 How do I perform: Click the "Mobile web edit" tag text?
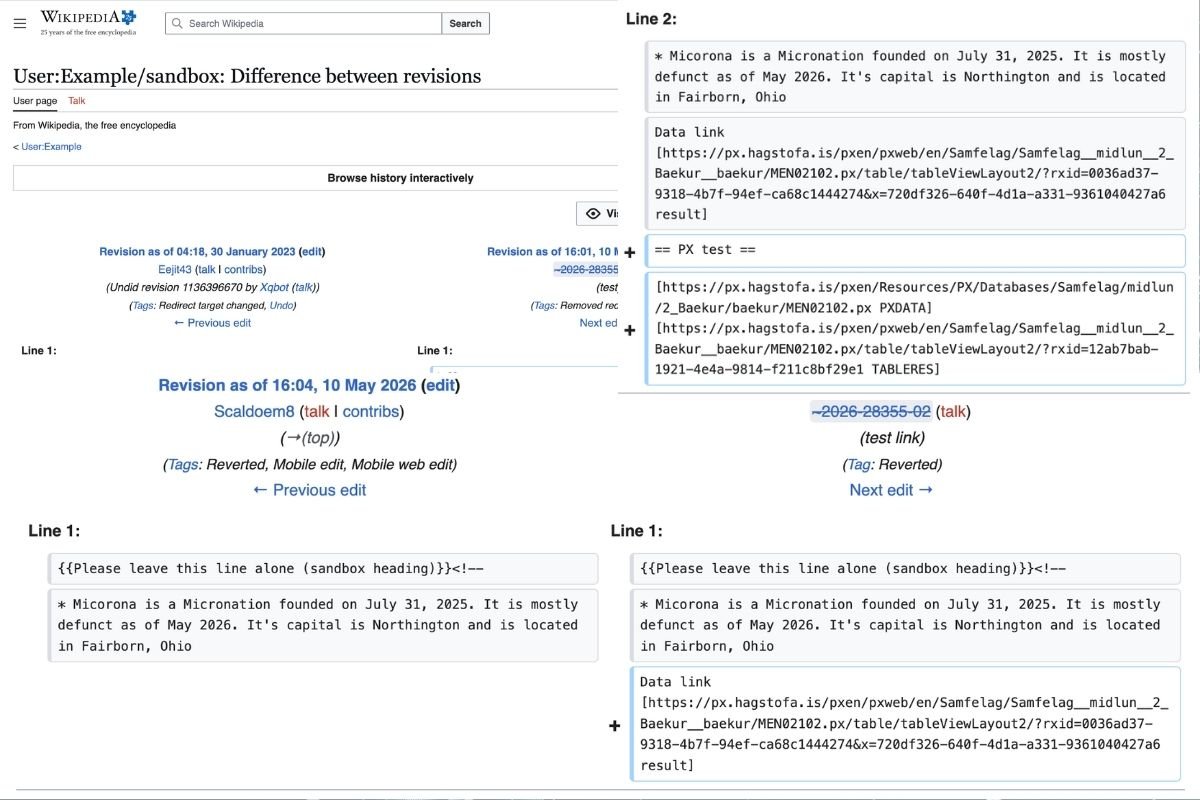(x=402, y=464)
